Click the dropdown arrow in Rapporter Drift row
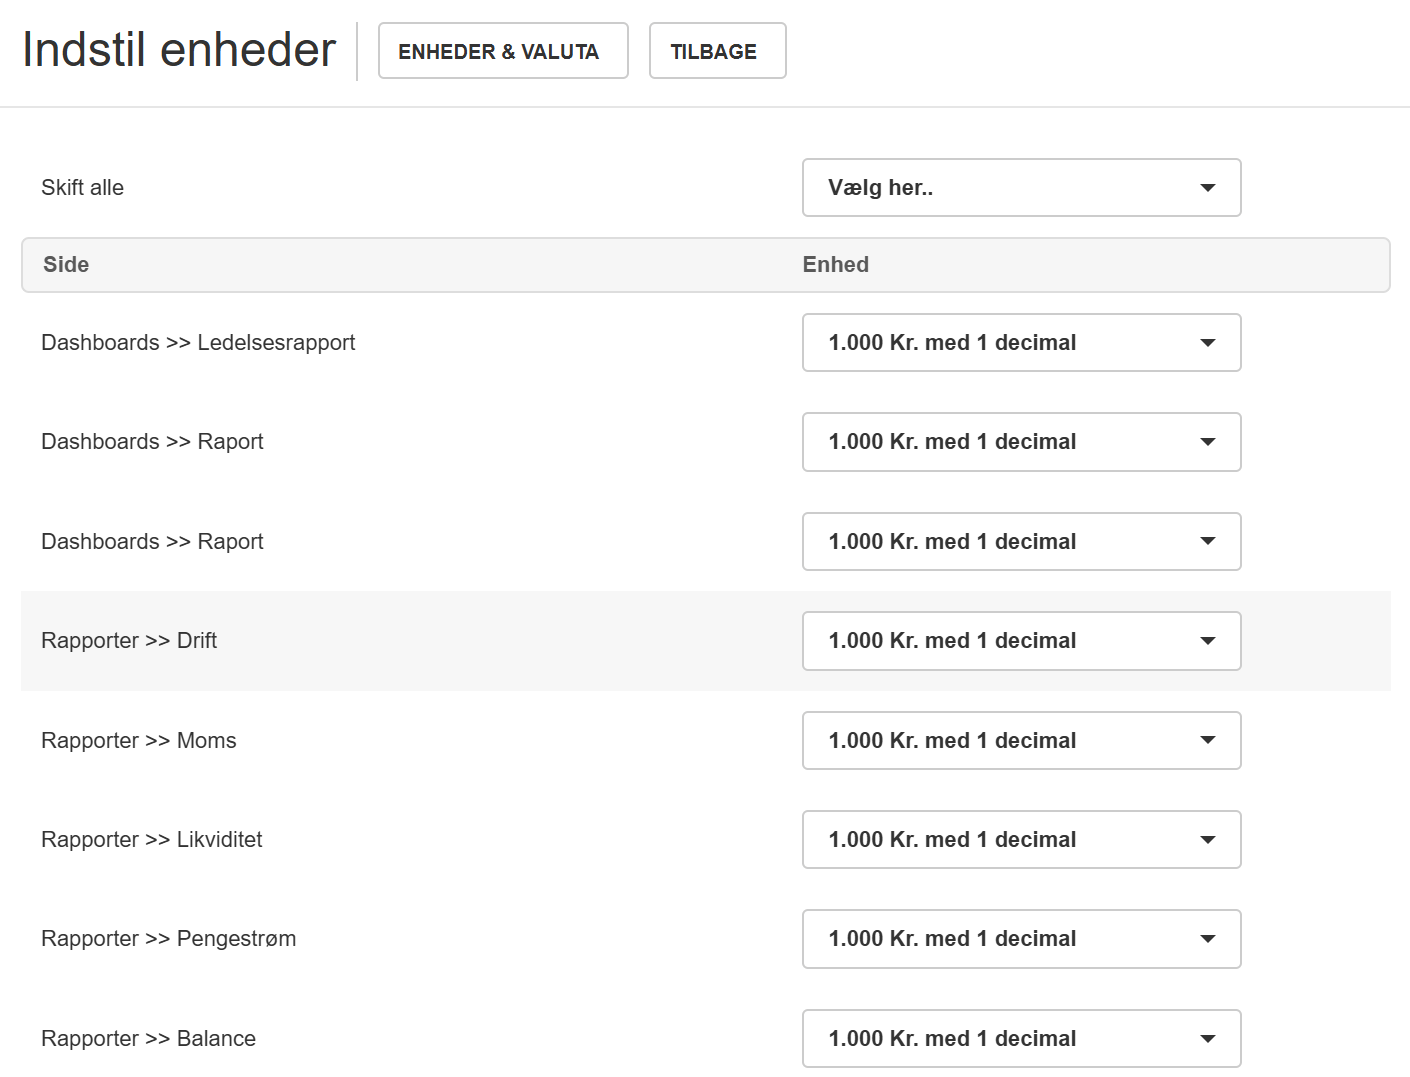 point(1207,641)
